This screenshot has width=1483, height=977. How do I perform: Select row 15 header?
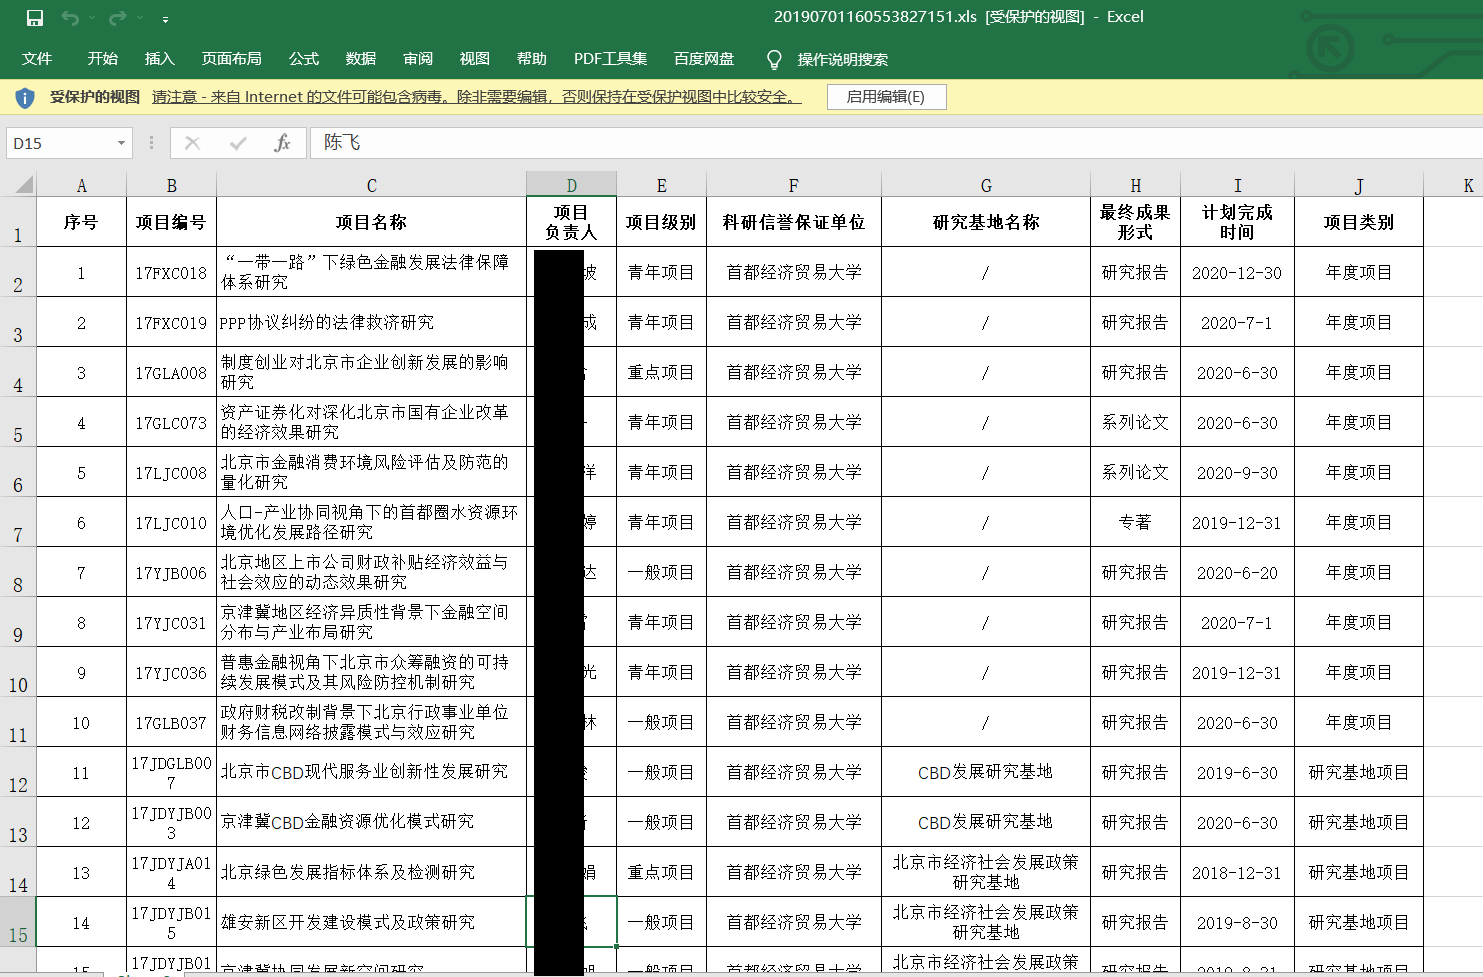(18, 922)
